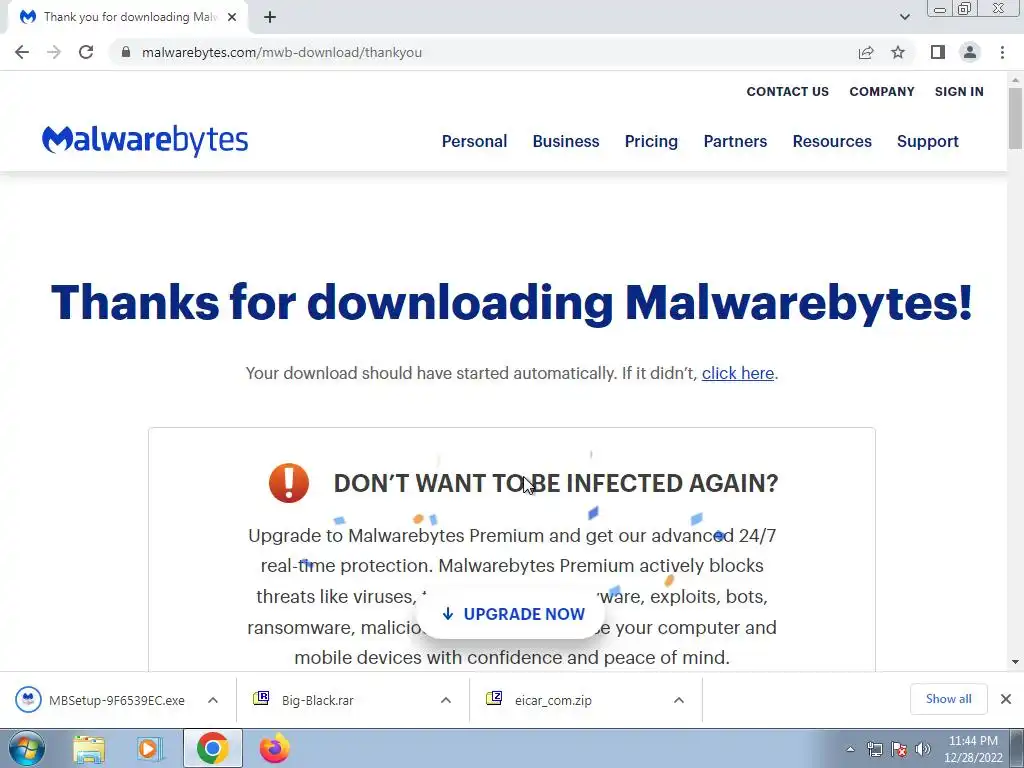Viewport: 1024px width, 768px height.
Task: Toggle the side panel icon
Action: [x=938, y=52]
